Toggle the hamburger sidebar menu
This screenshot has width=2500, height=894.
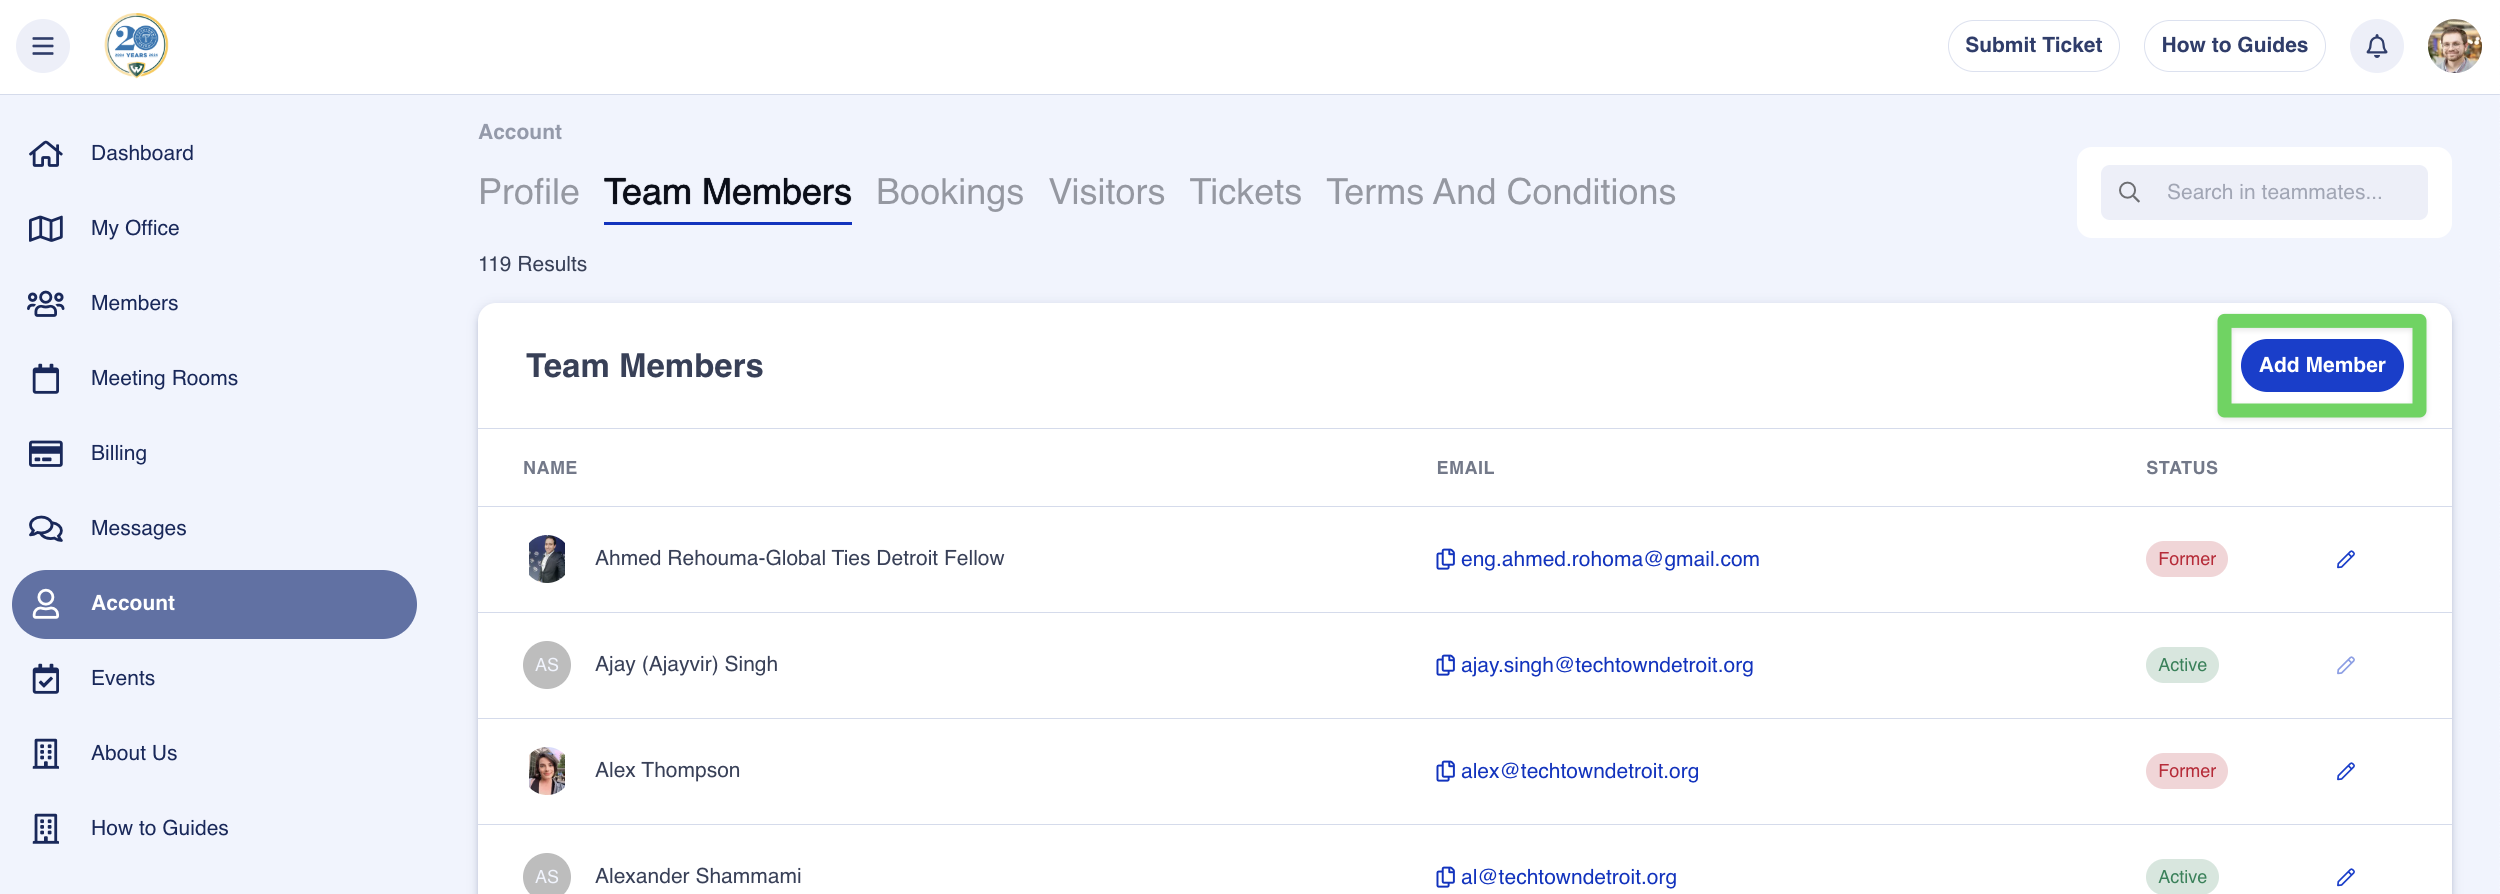click(43, 46)
